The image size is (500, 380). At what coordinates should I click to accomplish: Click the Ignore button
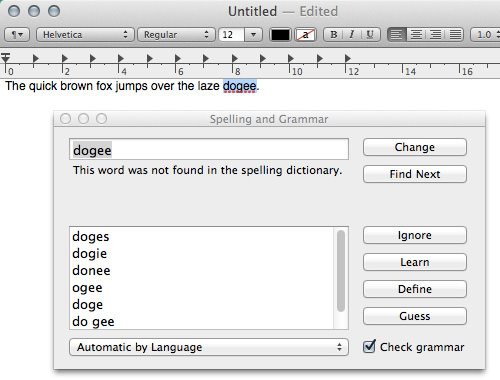(x=415, y=235)
